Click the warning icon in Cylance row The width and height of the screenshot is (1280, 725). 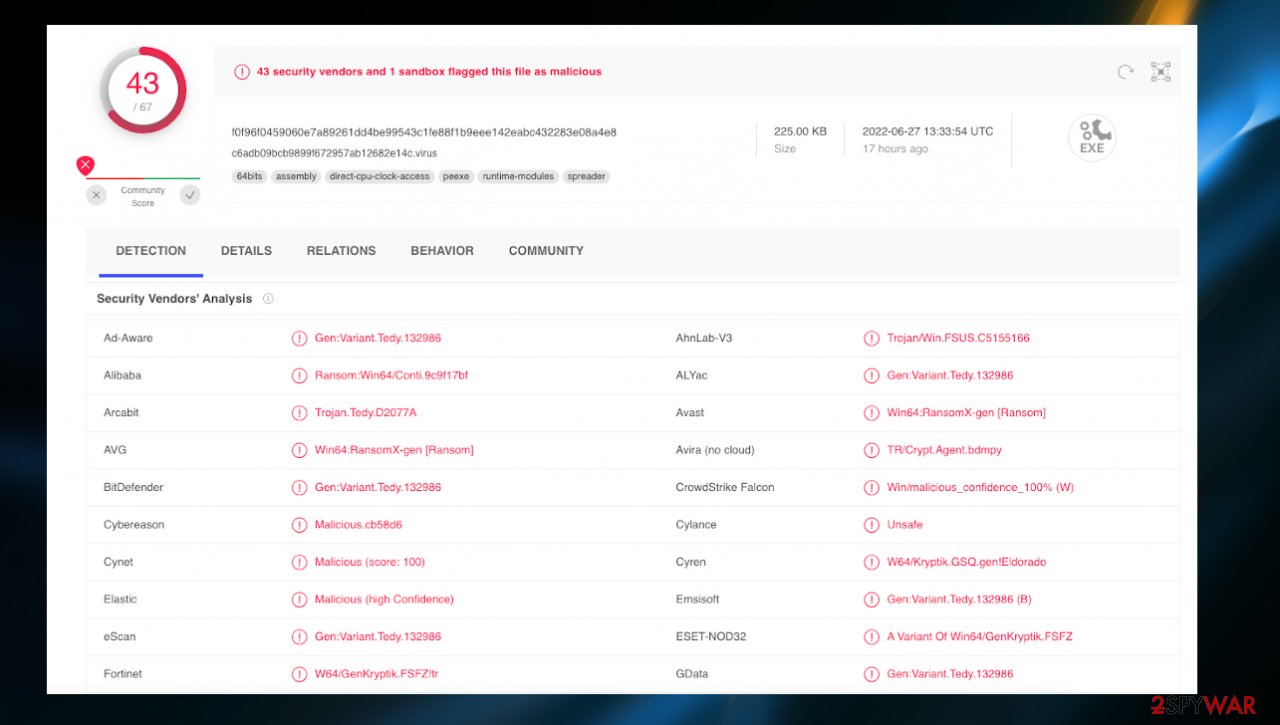[x=872, y=525]
